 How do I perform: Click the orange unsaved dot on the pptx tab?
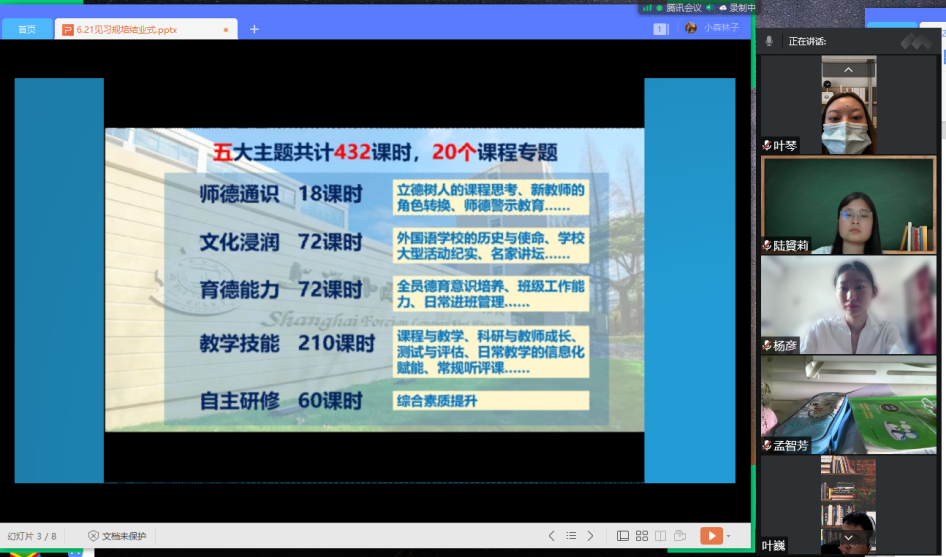pos(226,30)
